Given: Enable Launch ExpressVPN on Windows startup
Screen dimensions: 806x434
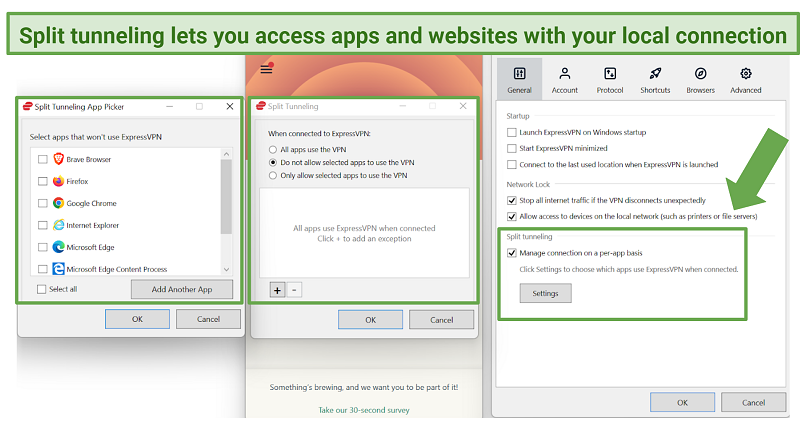Looking at the screenshot, I should pos(511,132).
